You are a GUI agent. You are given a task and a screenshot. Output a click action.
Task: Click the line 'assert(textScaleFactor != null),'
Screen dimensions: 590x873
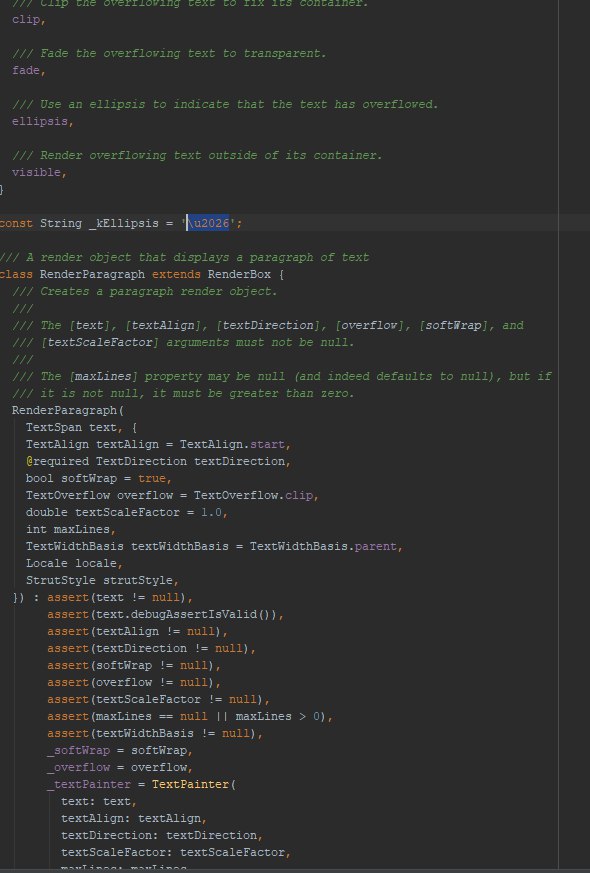pos(158,699)
